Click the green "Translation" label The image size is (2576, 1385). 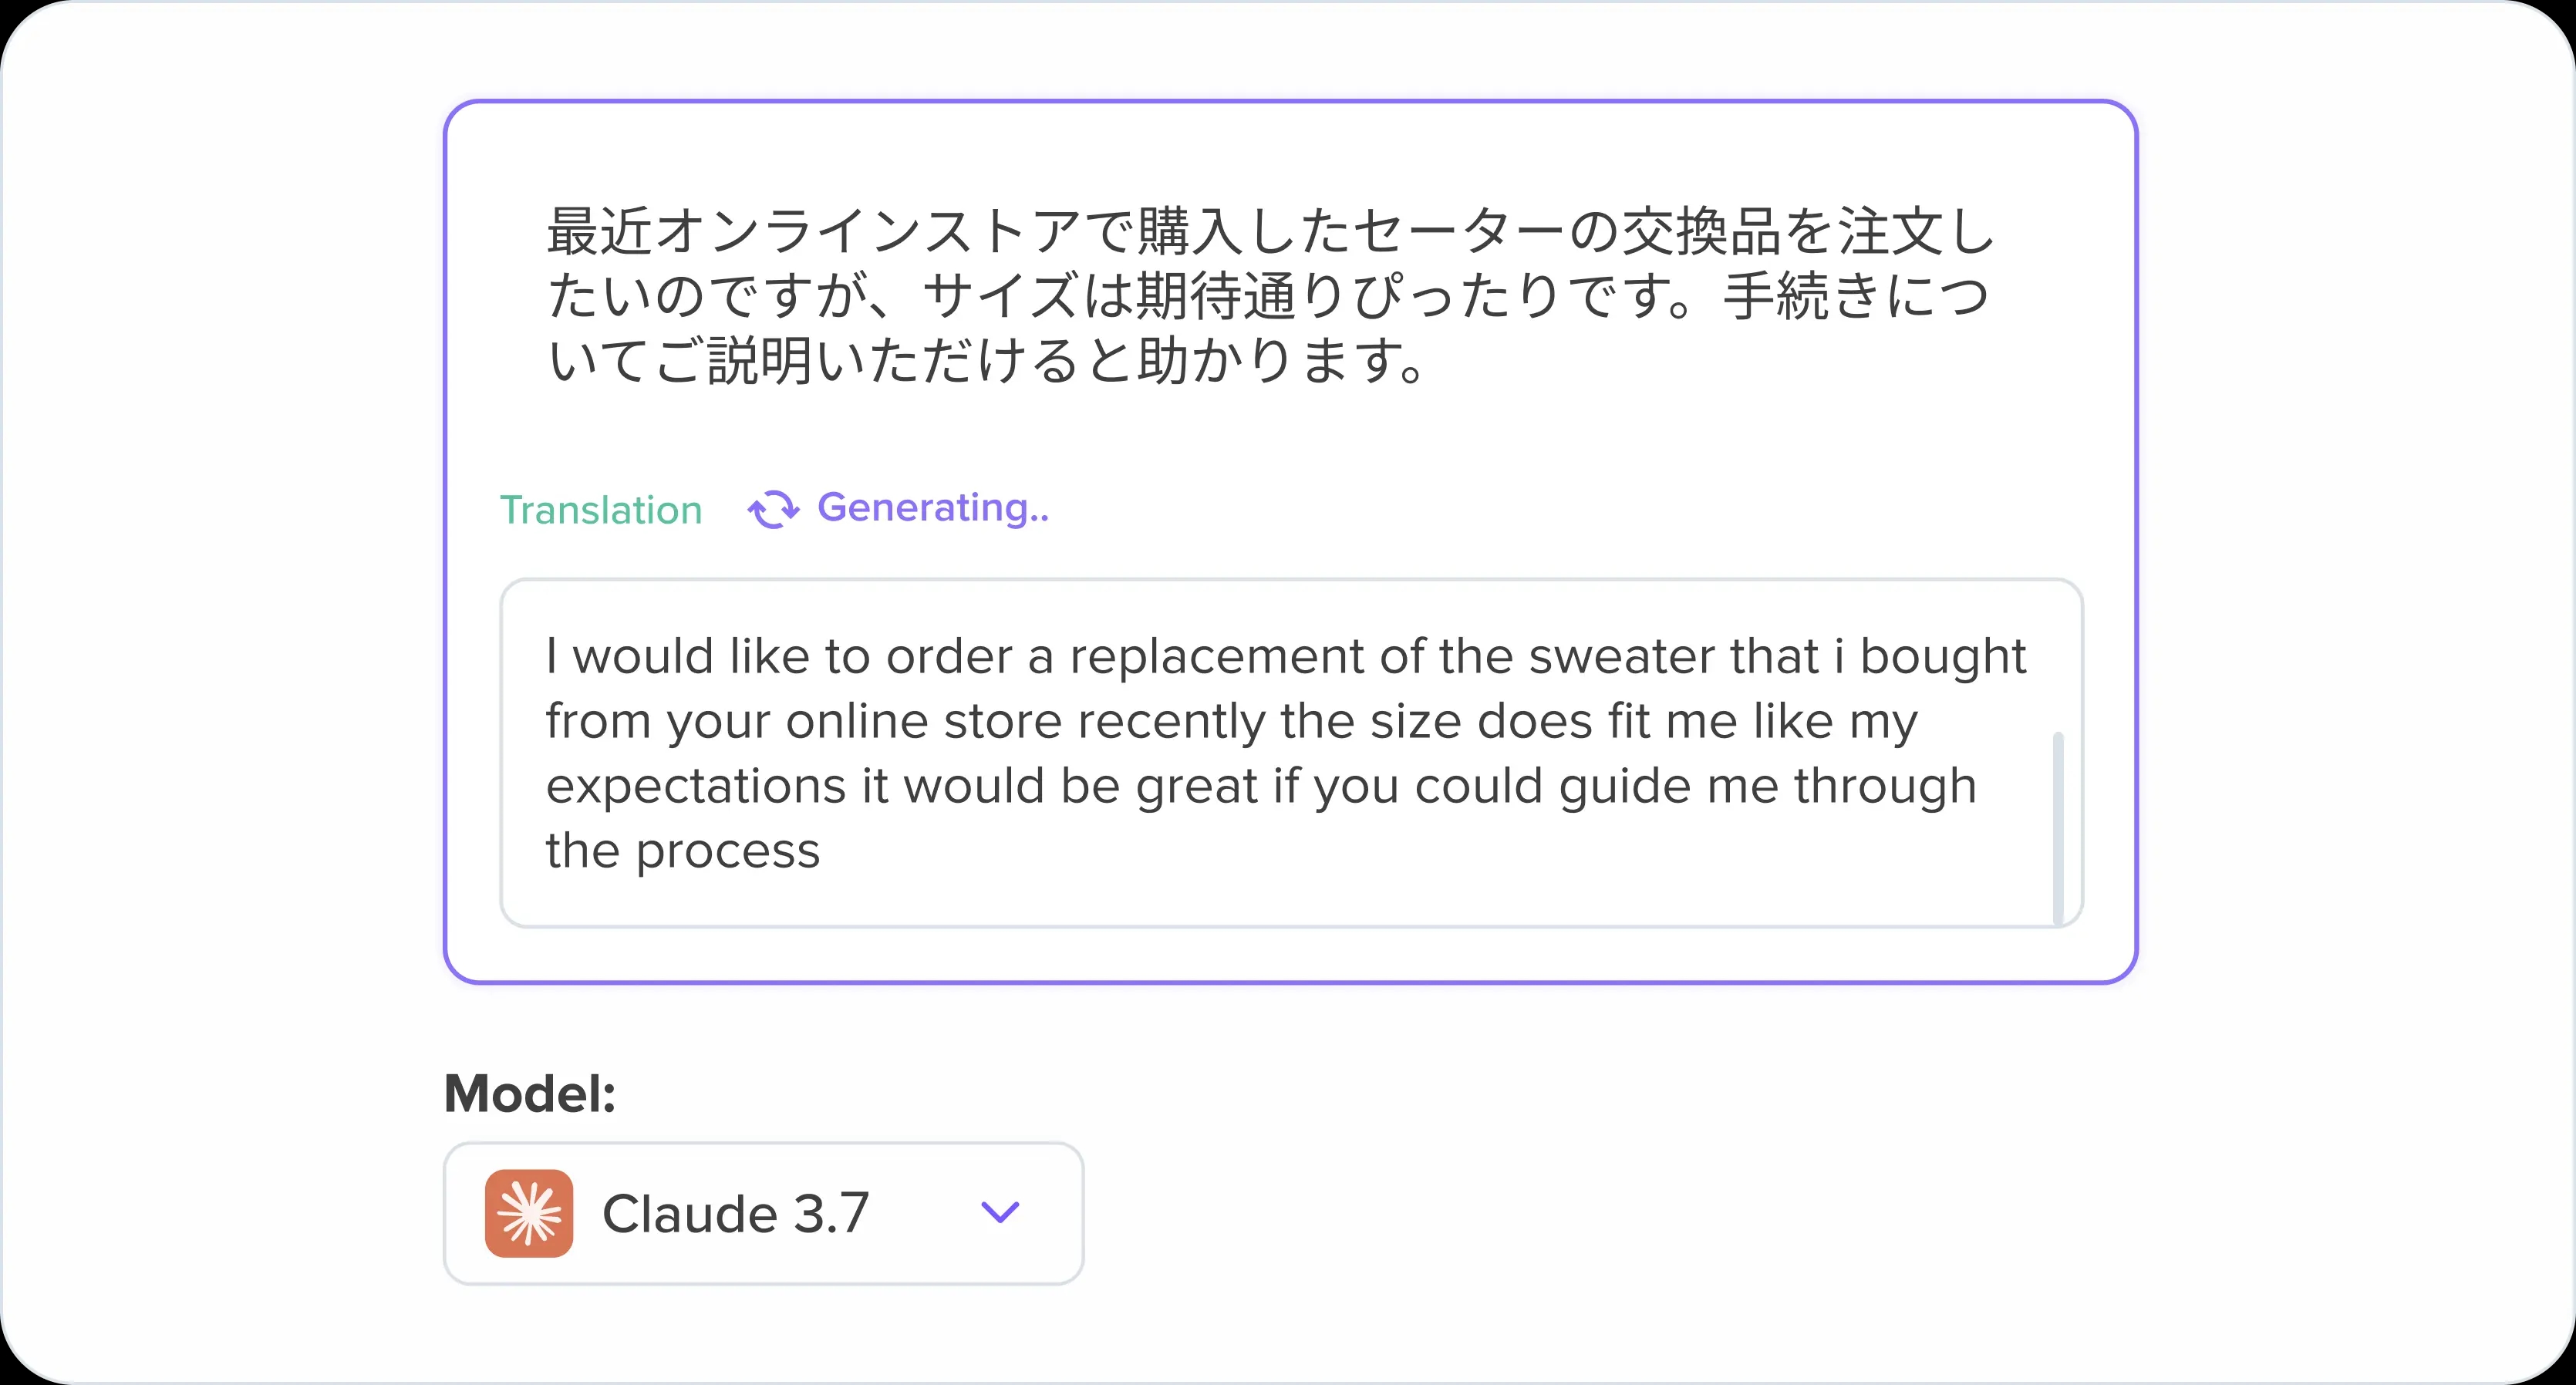click(601, 510)
